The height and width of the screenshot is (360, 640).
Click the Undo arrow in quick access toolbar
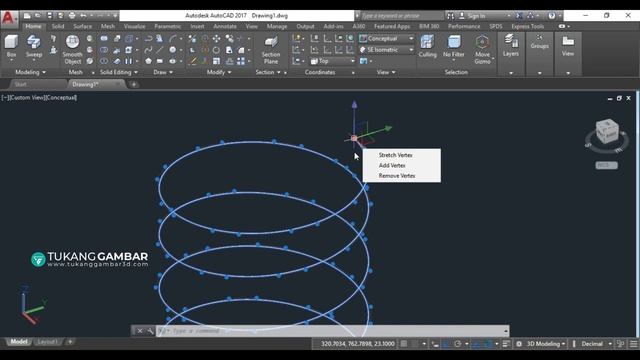(83, 16)
